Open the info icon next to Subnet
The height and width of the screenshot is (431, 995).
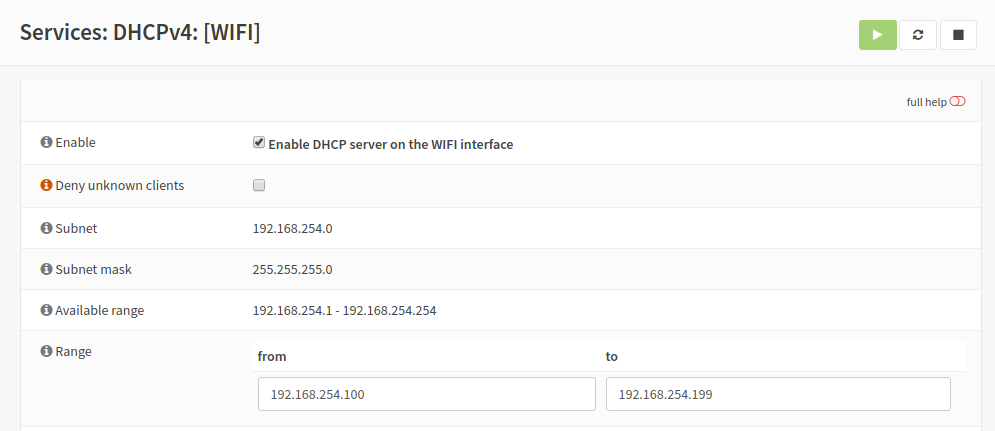pos(46,228)
